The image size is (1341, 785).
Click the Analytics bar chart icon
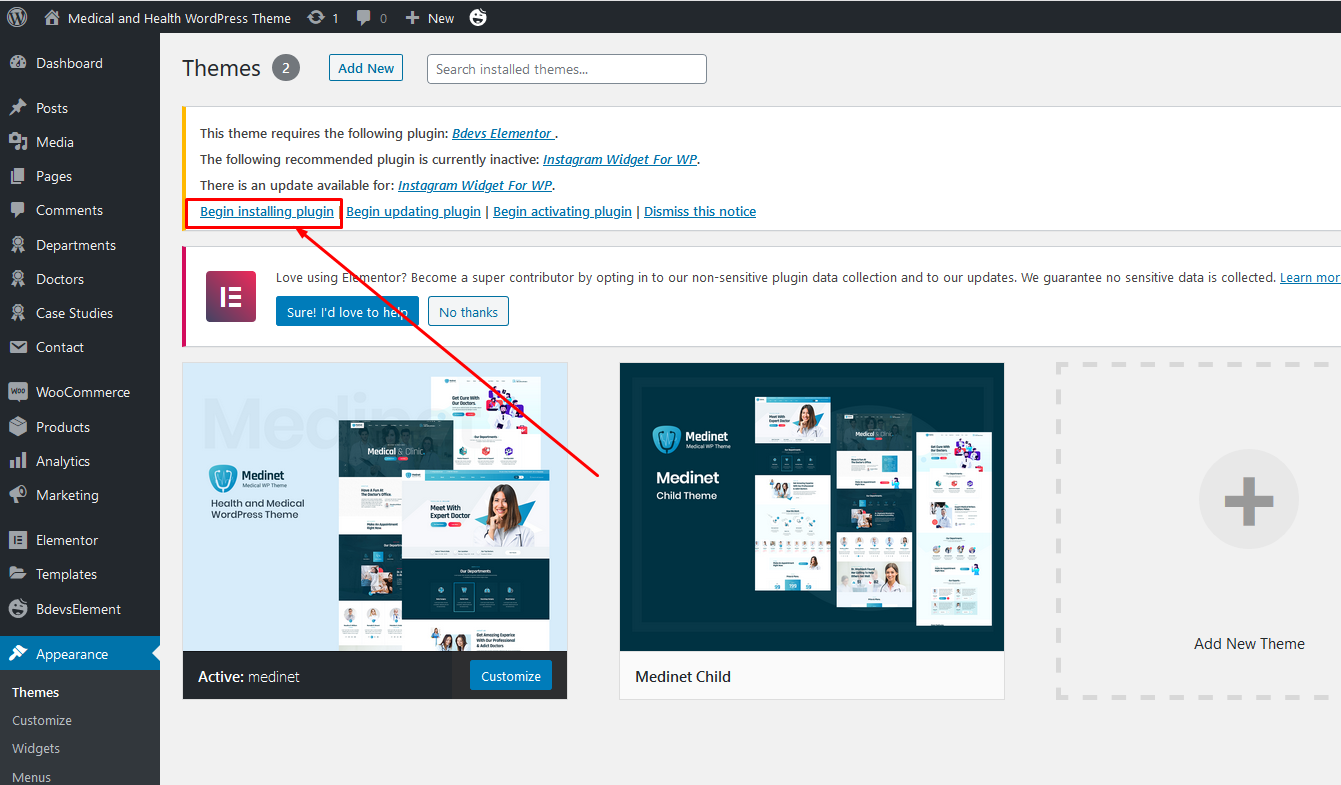[18, 461]
